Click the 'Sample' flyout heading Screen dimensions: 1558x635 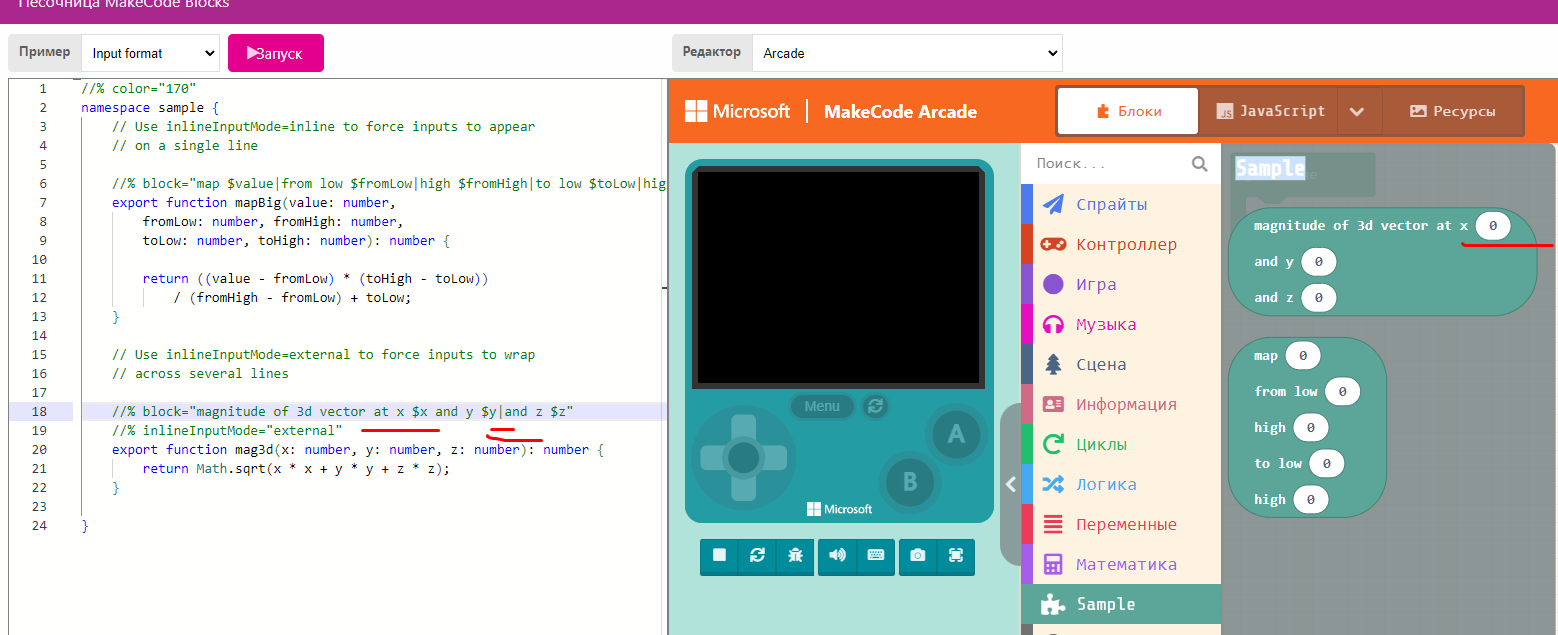1270,168
